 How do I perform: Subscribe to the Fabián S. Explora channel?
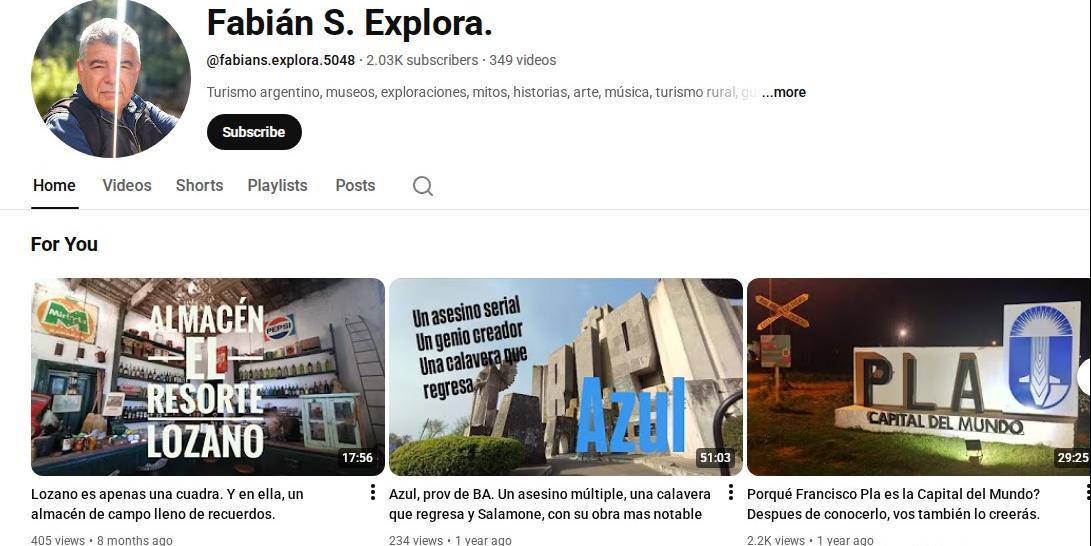coord(254,132)
